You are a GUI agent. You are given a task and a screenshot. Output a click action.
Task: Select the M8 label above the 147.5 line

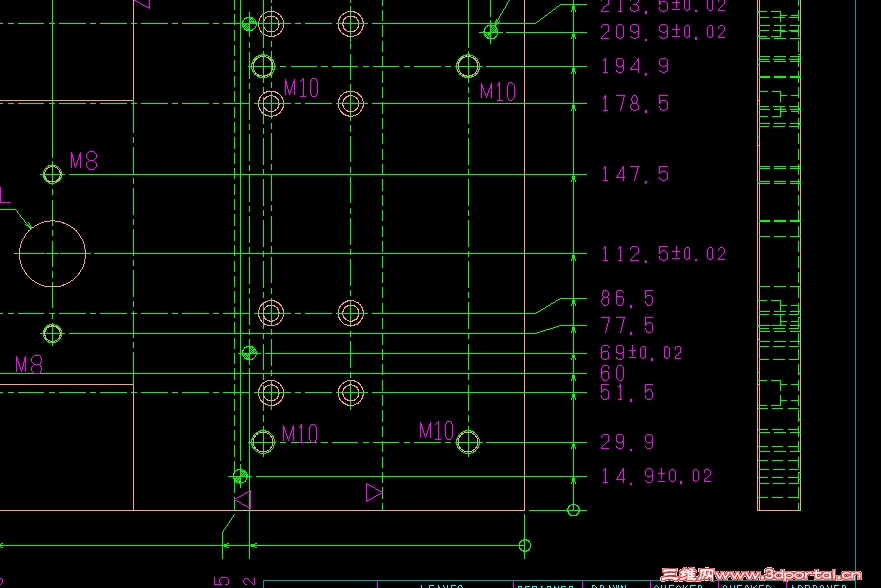point(84,161)
